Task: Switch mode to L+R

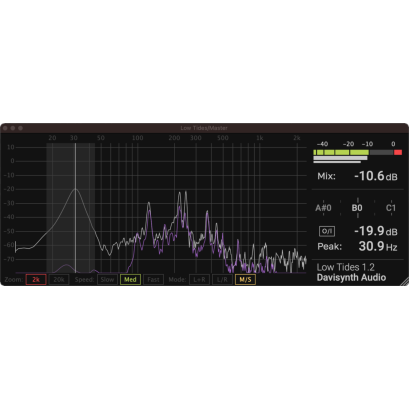Action: click(x=199, y=279)
